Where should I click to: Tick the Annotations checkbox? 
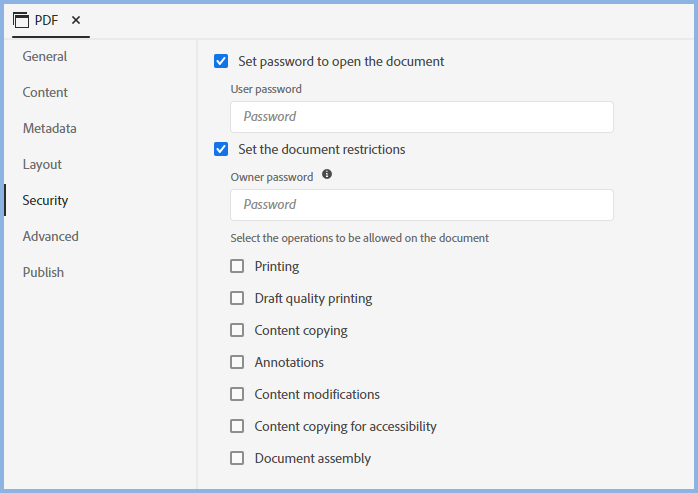237,362
